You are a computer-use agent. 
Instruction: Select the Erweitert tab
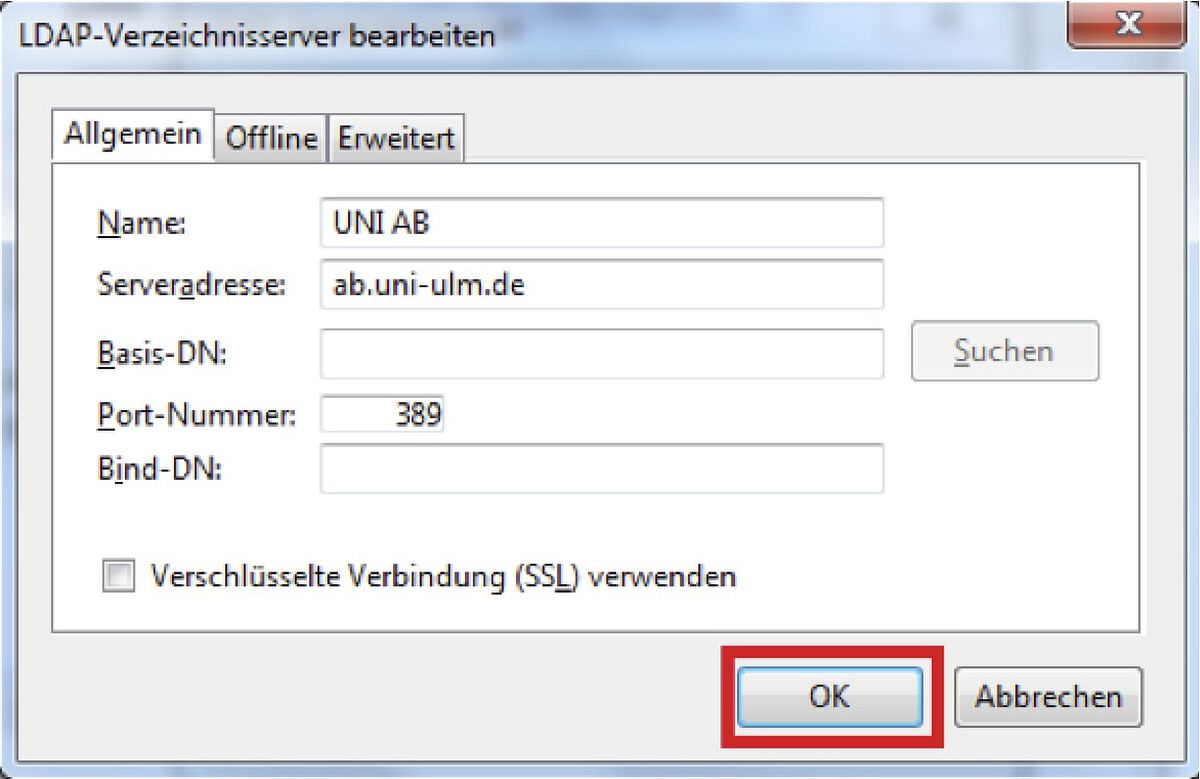(396, 139)
